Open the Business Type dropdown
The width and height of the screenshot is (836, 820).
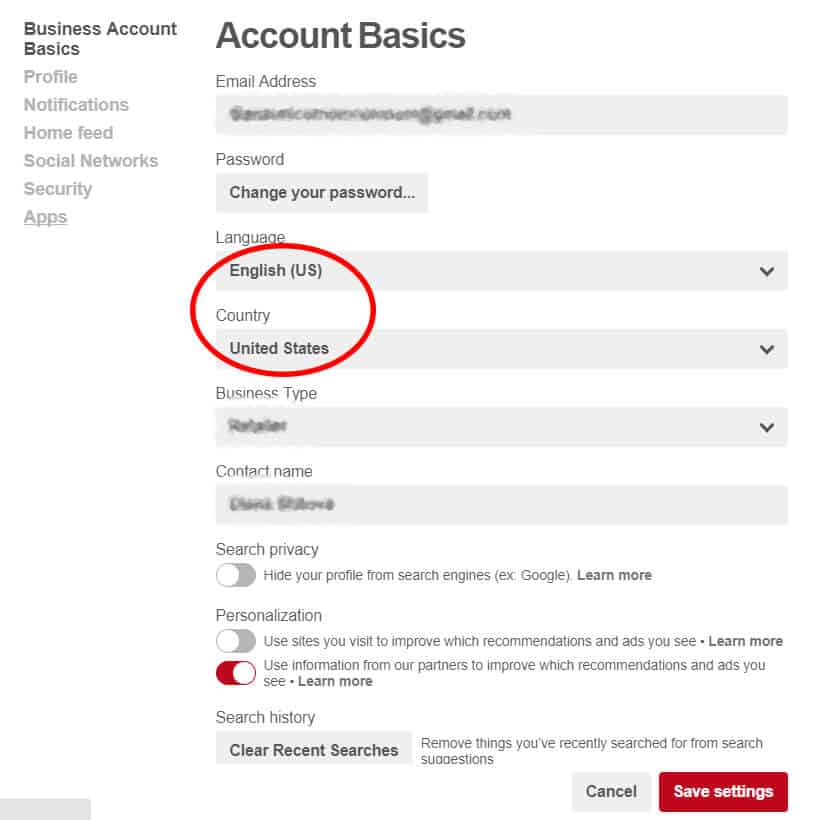(501, 427)
